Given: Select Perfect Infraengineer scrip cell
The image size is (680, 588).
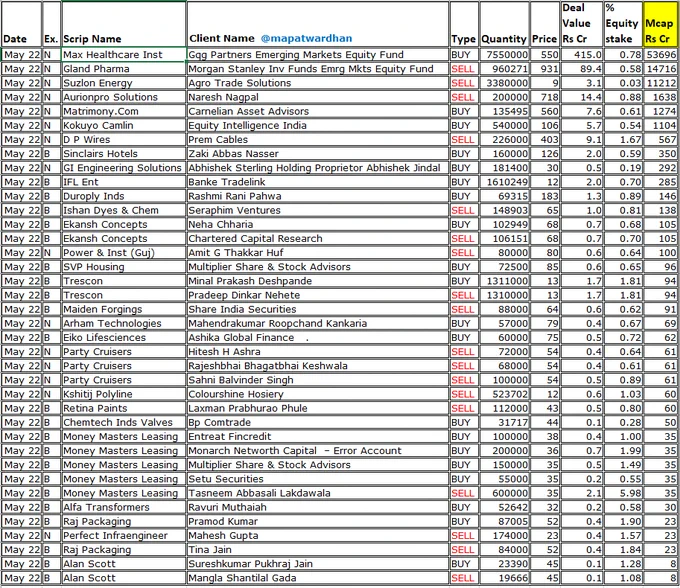Looking at the screenshot, I should [x=124, y=536].
